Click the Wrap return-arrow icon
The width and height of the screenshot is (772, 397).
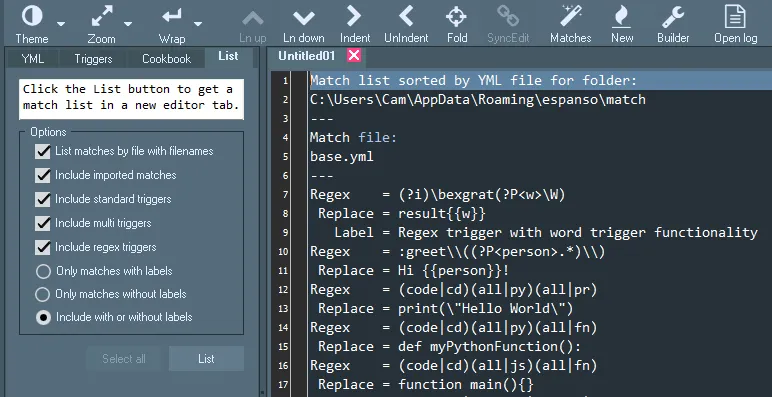(172, 16)
